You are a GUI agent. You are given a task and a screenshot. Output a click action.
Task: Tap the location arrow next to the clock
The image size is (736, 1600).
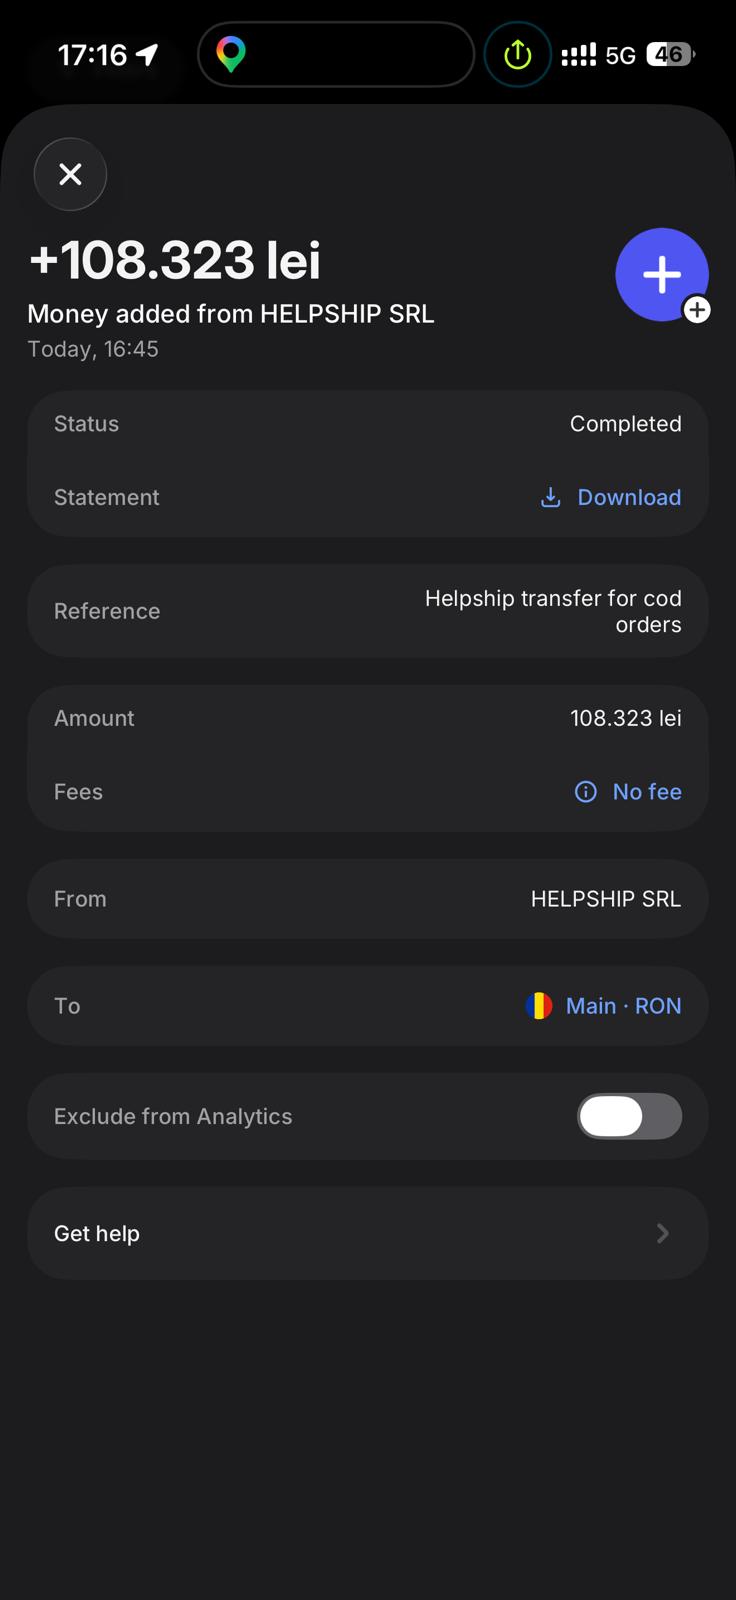(146, 54)
